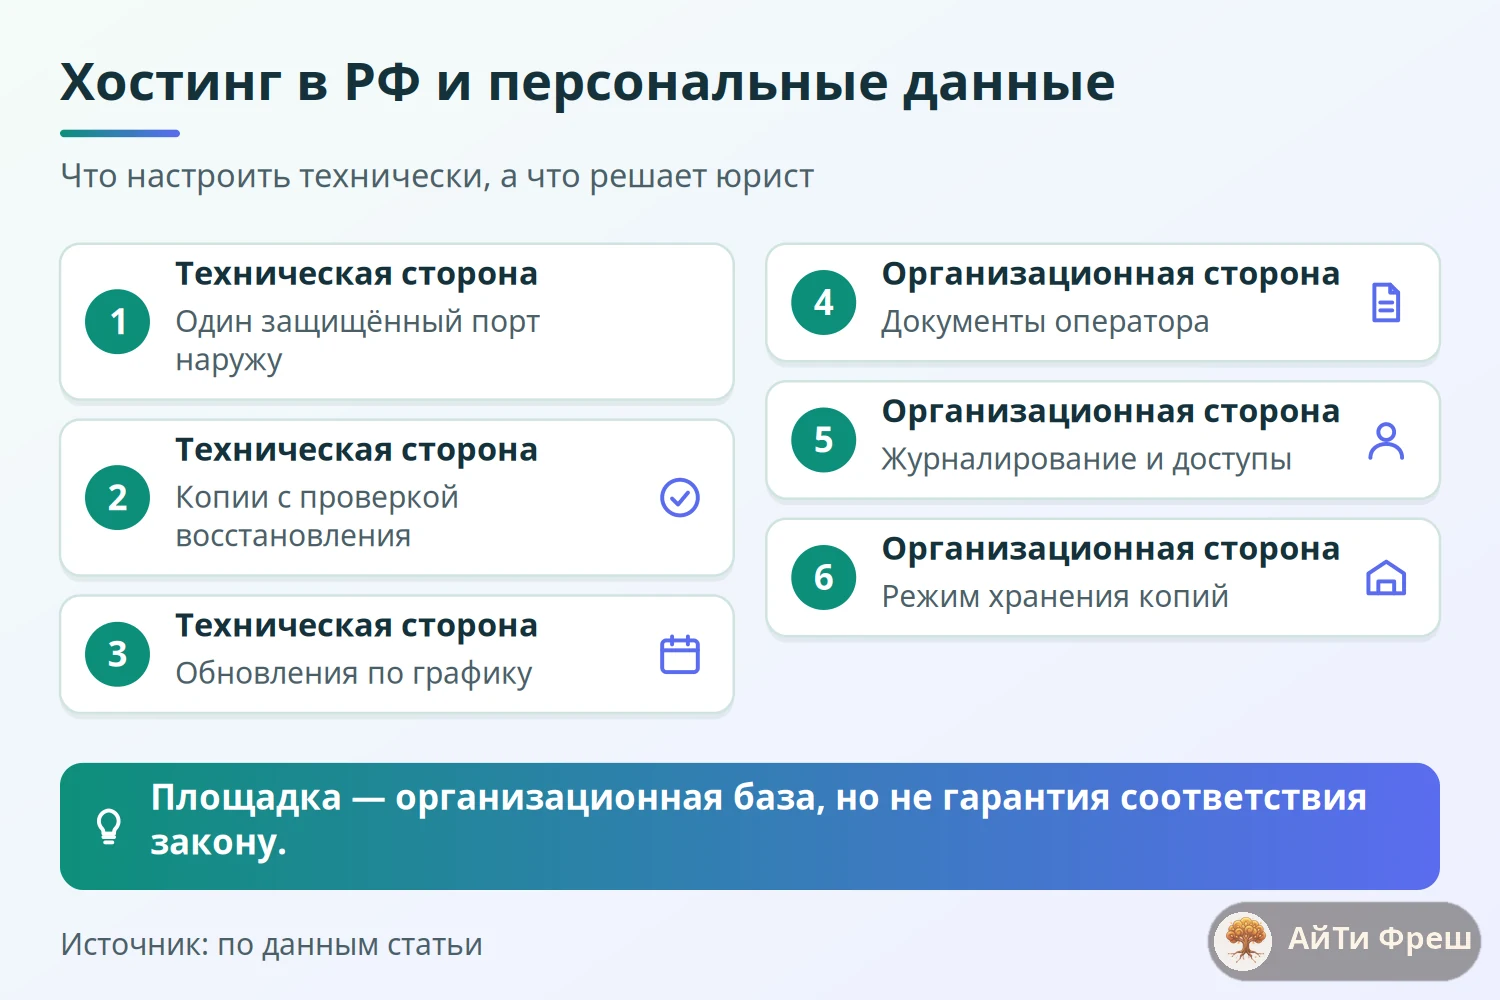1500x1000 pixels.
Task: Click the person icon next to Журналирование и доступы
Action: (x=1386, y=440)
